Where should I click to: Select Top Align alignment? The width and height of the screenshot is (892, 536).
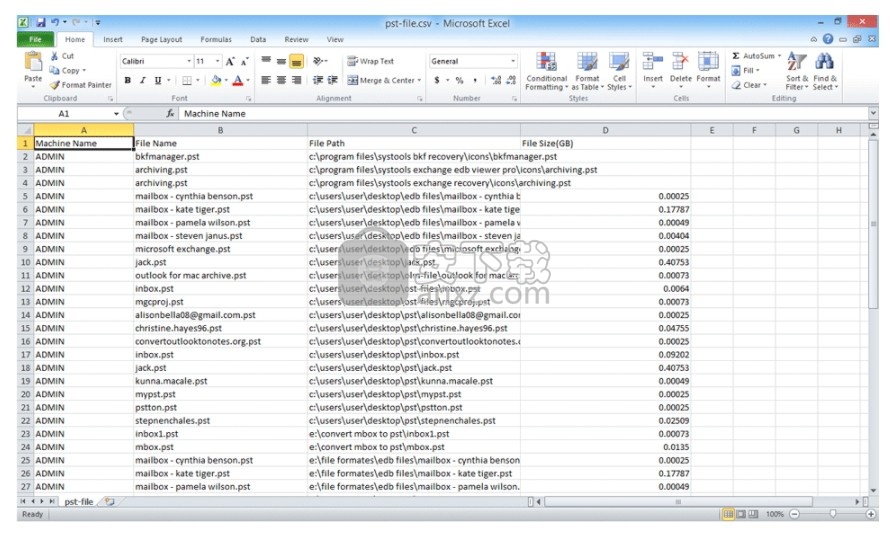tap(266, 61)
